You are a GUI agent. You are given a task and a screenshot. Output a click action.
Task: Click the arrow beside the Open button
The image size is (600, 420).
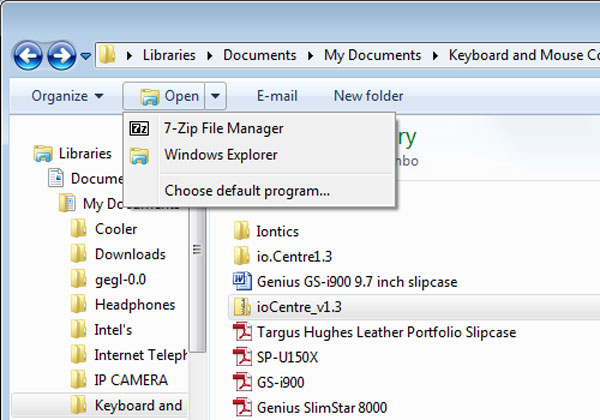(x=218, y=96)
